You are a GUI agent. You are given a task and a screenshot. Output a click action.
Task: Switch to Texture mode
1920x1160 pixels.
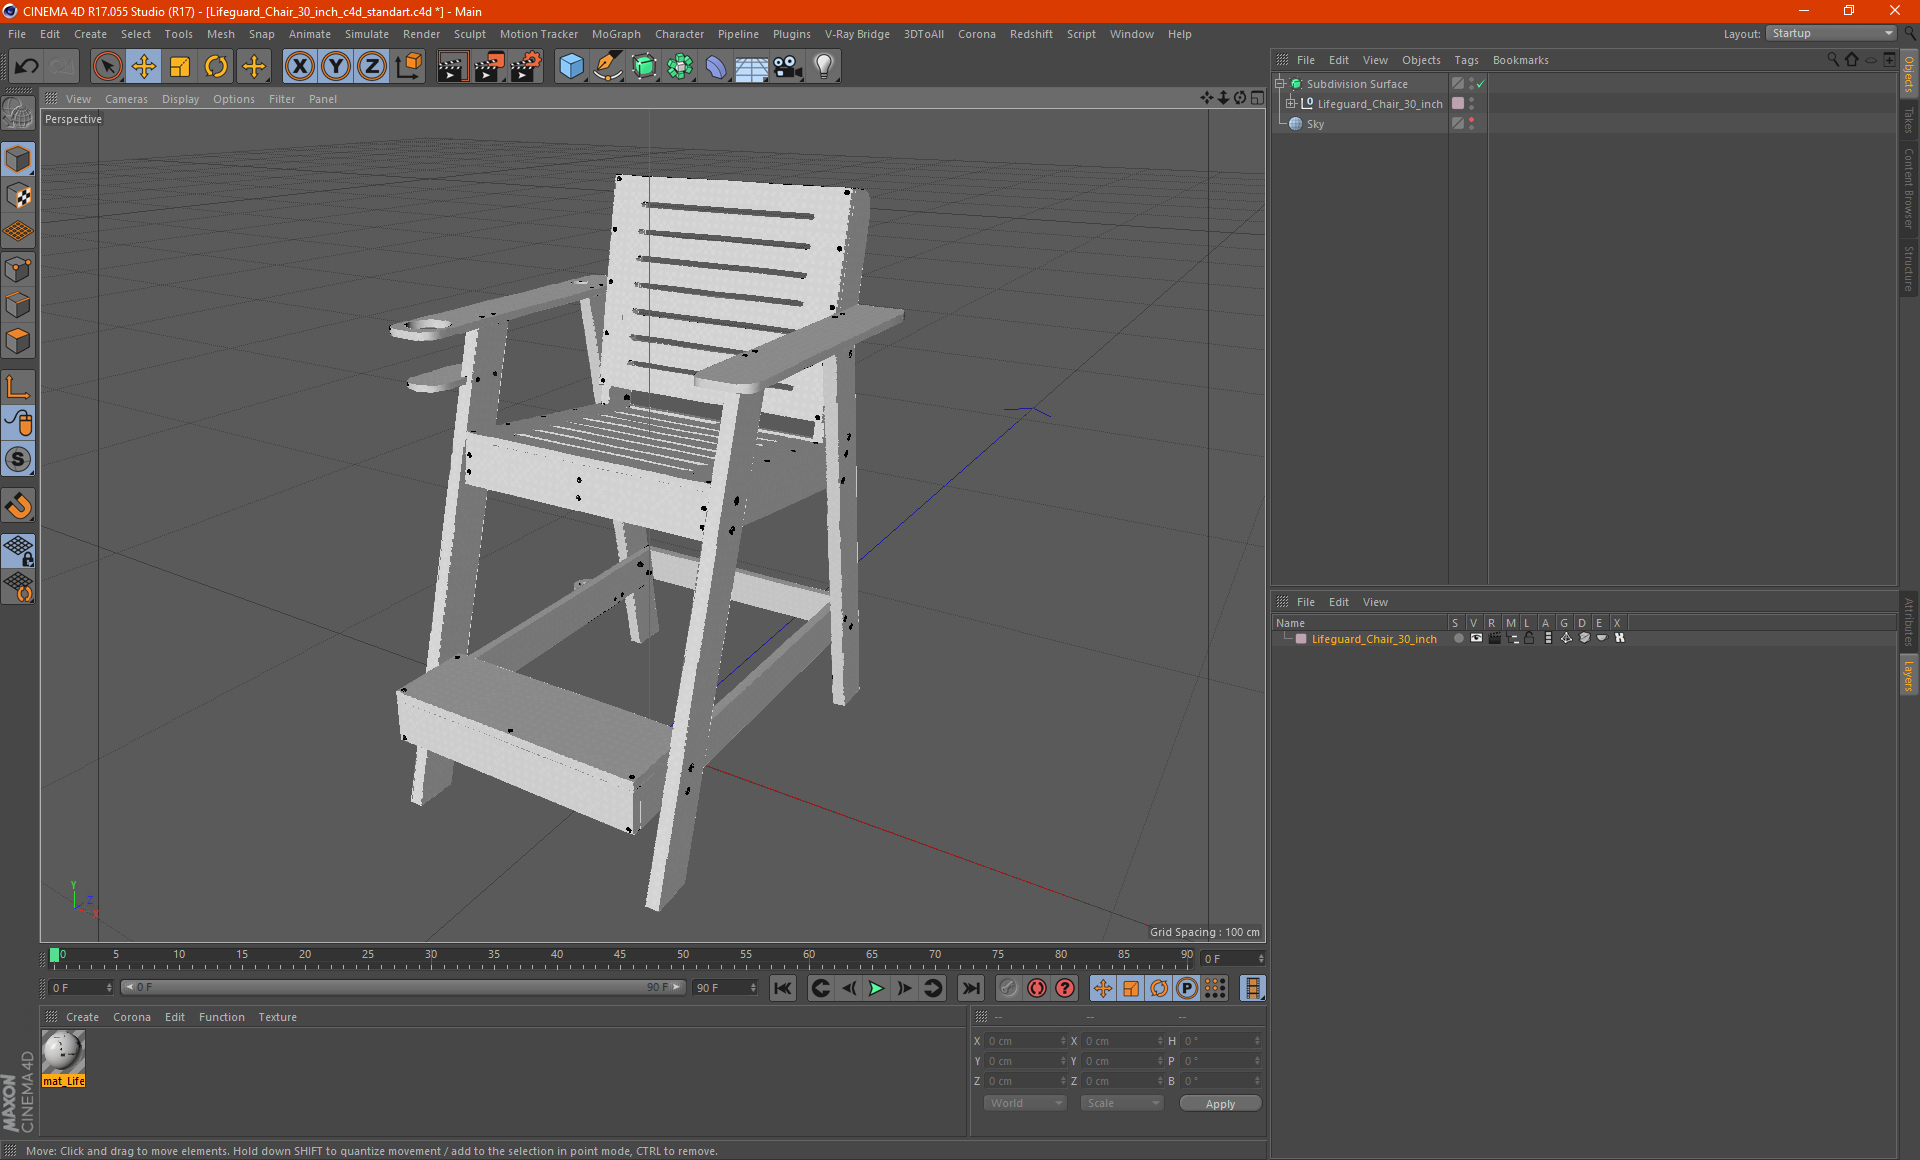click(18, 196)
